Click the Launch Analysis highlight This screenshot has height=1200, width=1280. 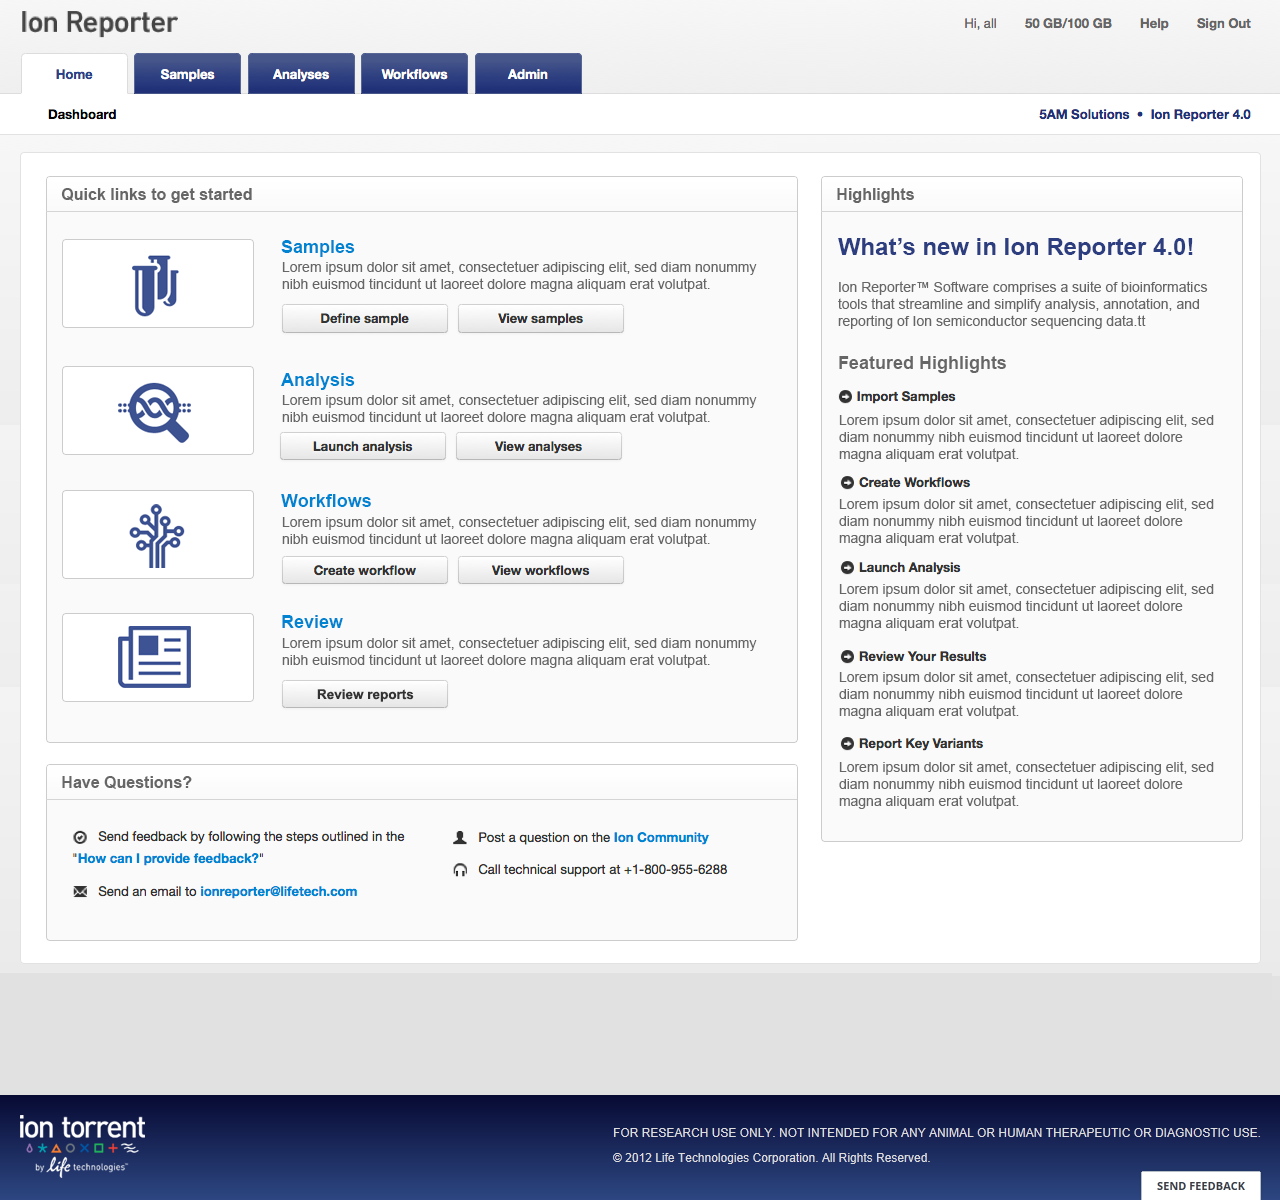click(x=909, y=568)
